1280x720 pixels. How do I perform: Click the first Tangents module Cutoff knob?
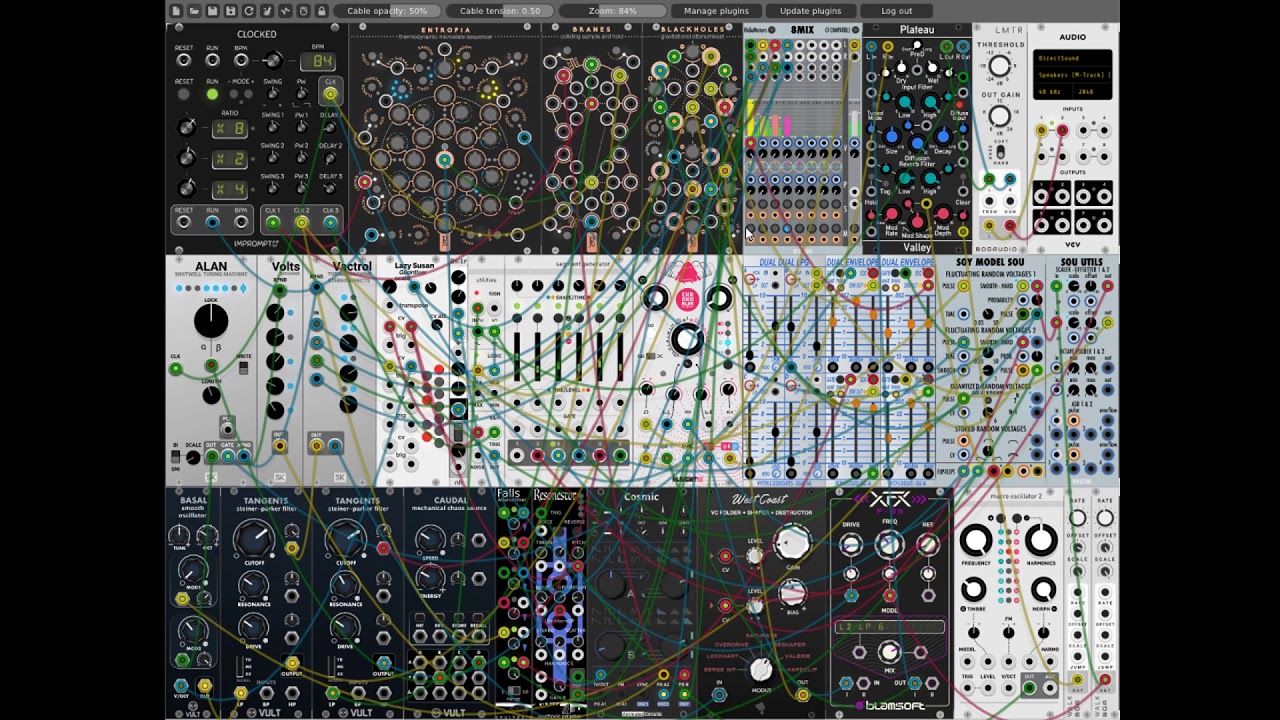[254, 540]
